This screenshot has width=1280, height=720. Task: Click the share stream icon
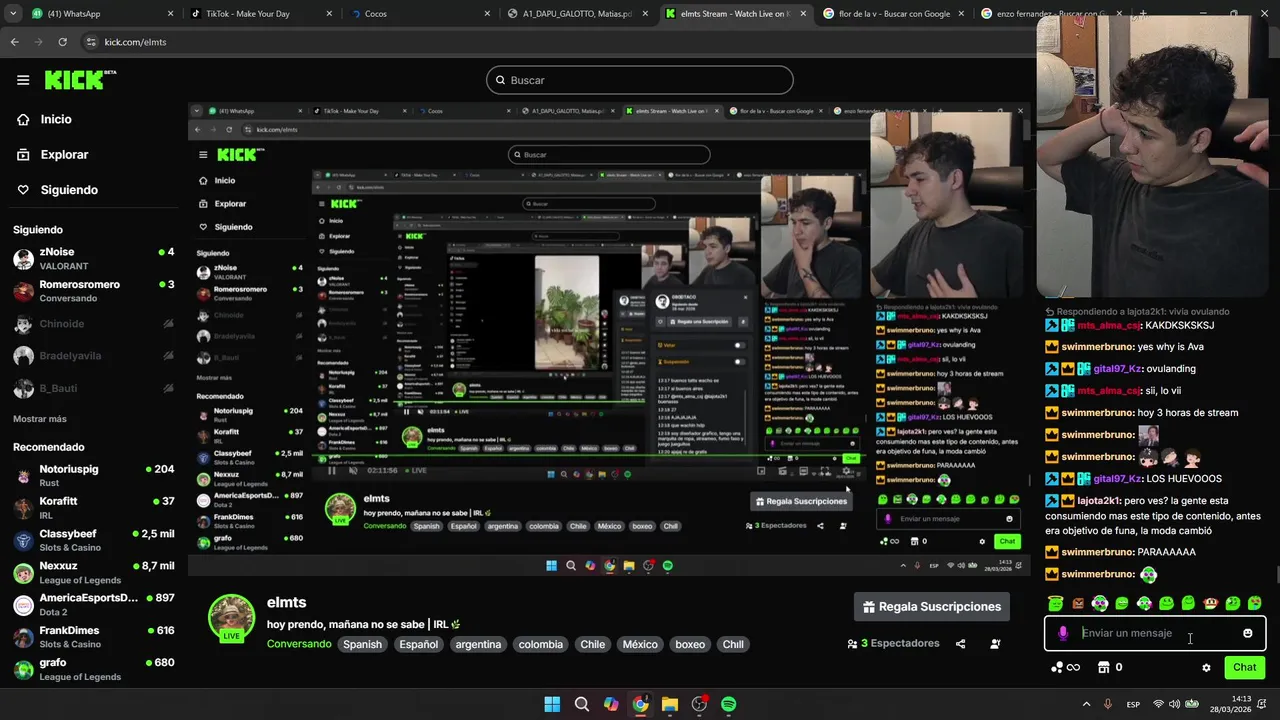[x=961, y=644]
